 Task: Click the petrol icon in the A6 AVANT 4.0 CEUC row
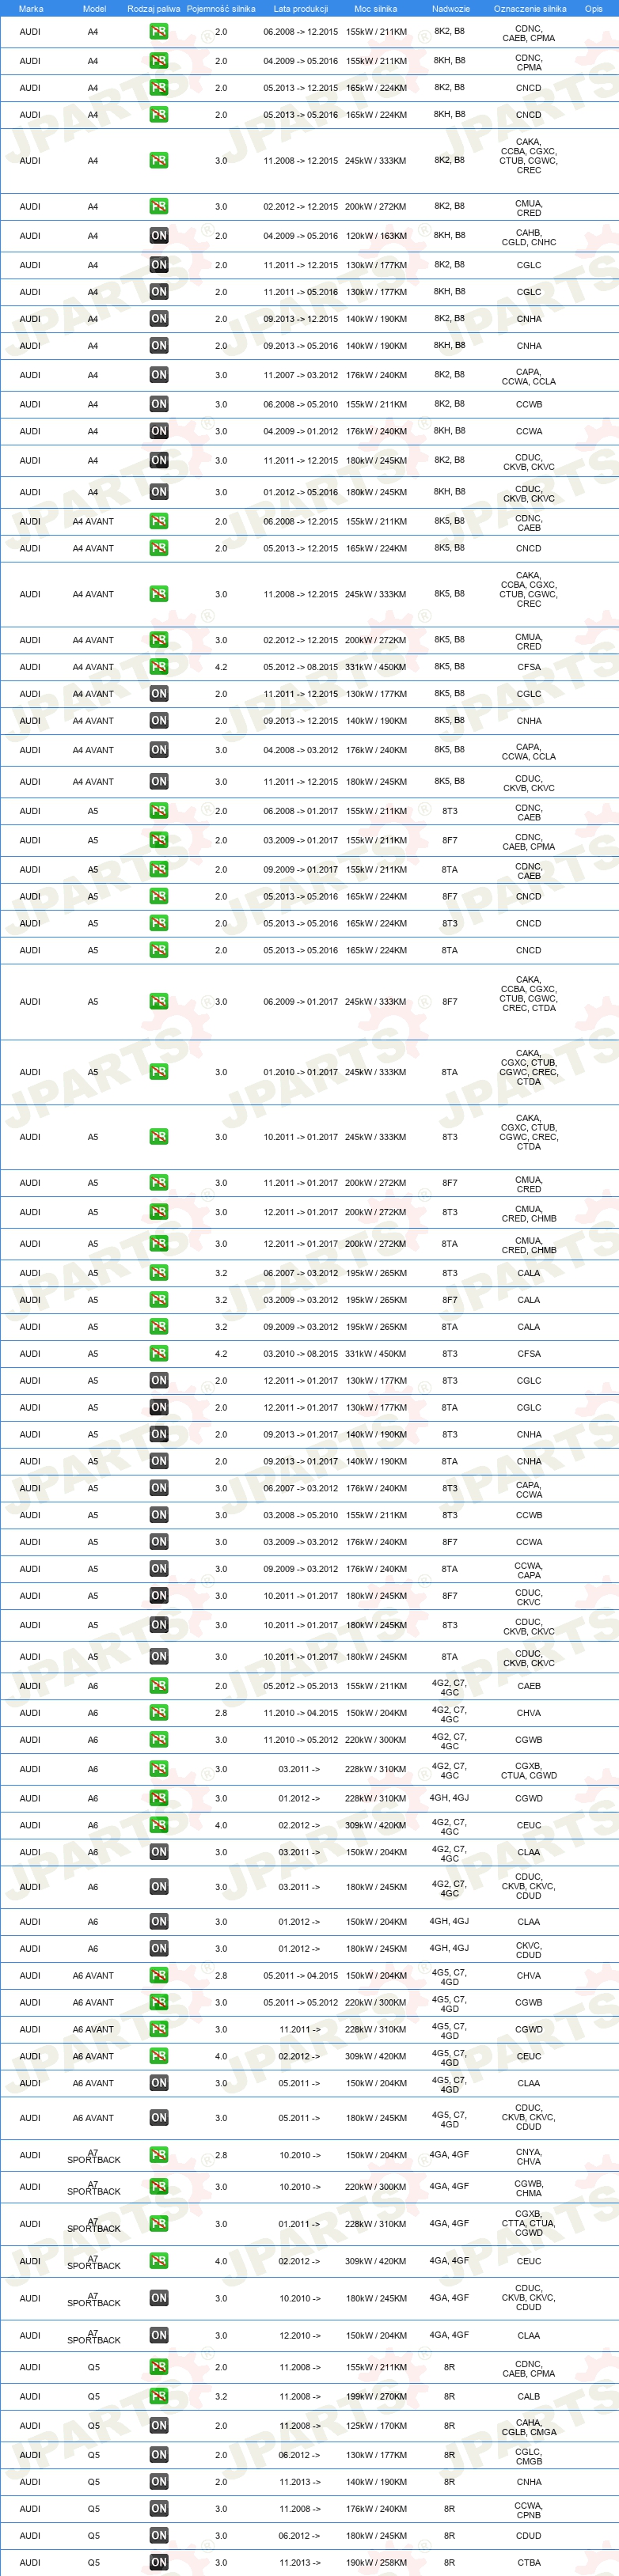click(159, 2056)
